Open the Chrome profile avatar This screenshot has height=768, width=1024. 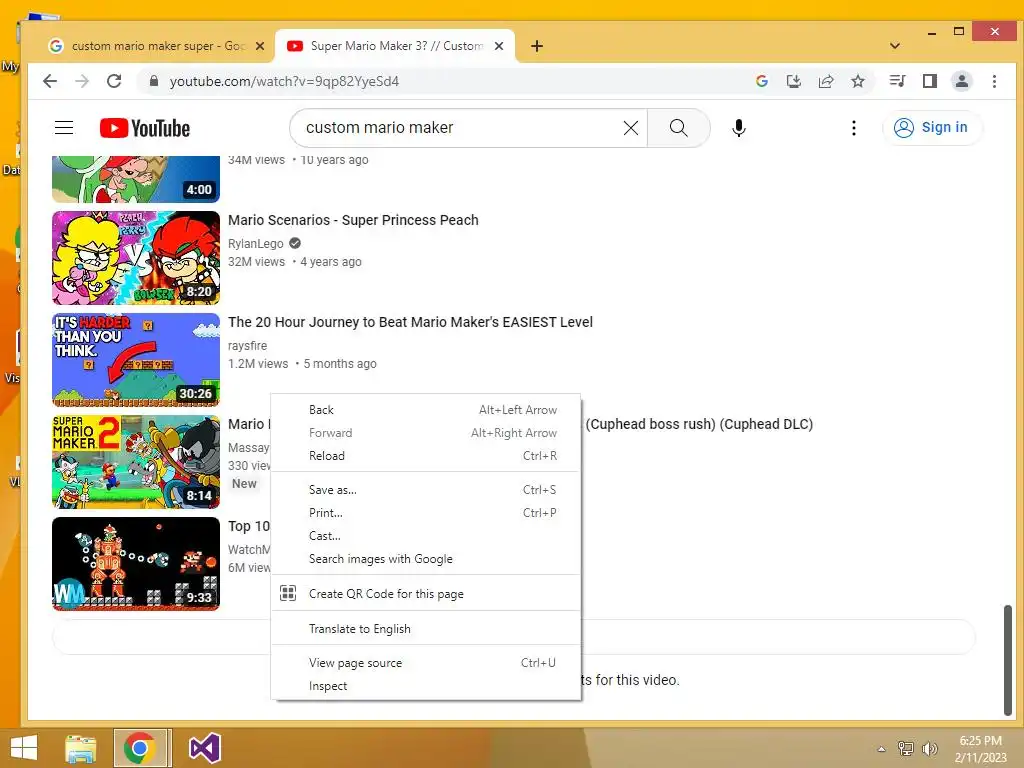(961, 81)
